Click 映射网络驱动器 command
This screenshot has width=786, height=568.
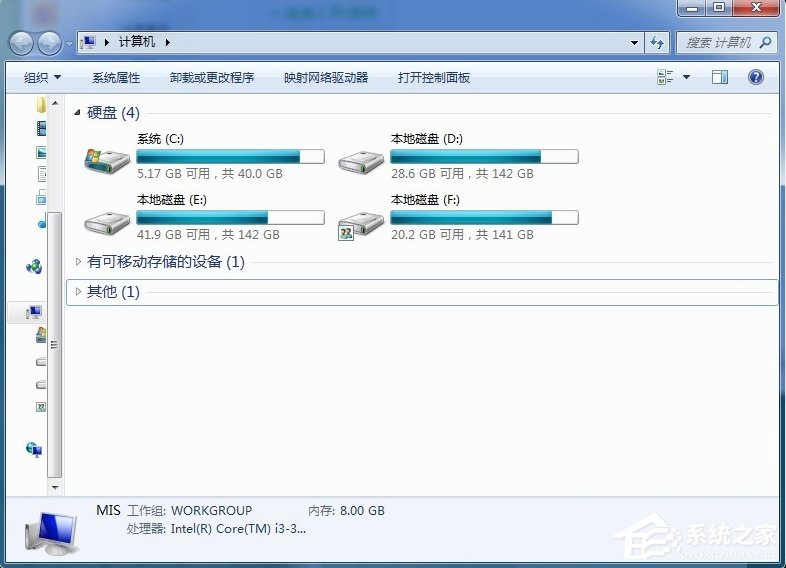[x=326, y=78]
